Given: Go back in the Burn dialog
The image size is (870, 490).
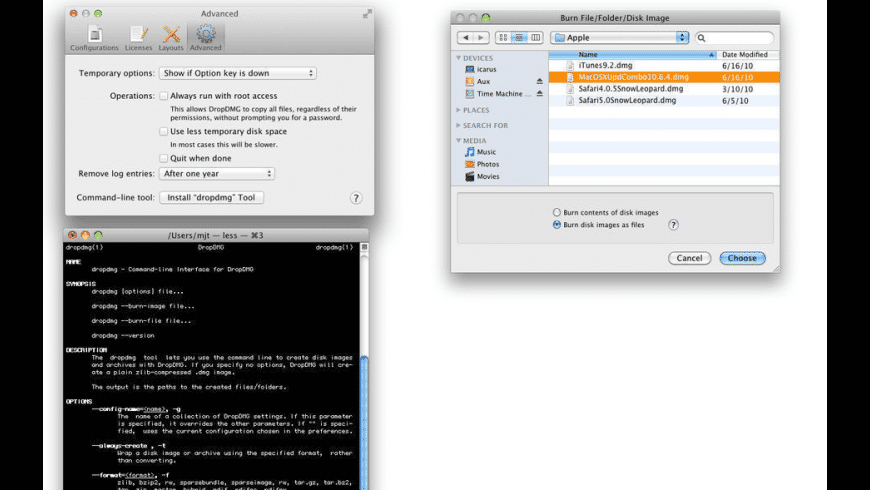Looking at the screenshot, I should 466,38.
